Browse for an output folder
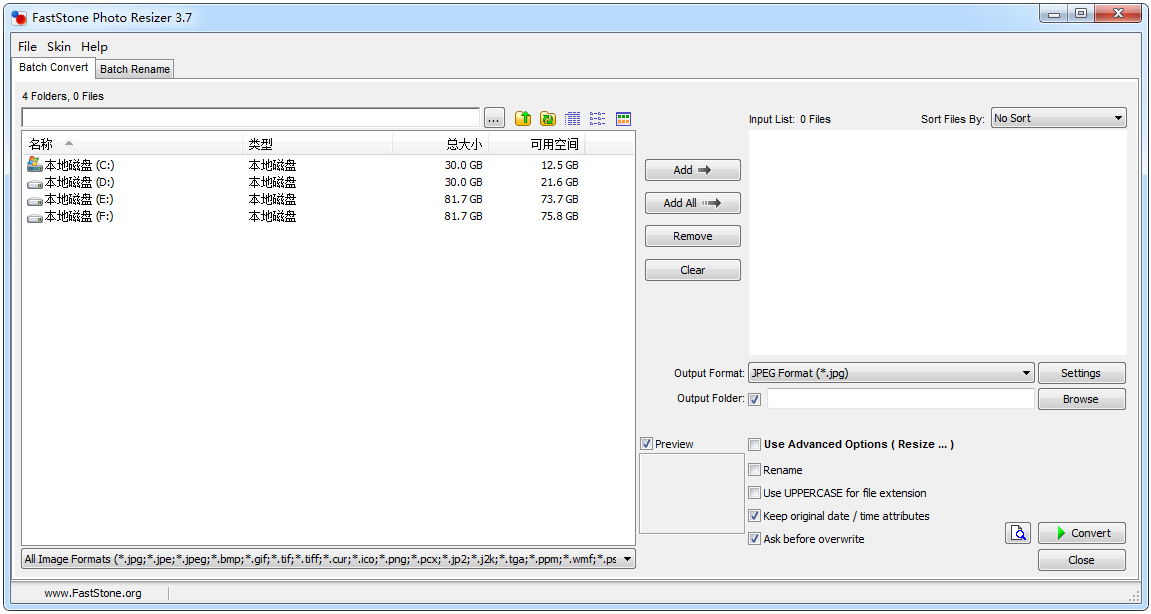 coord(1081,399)
